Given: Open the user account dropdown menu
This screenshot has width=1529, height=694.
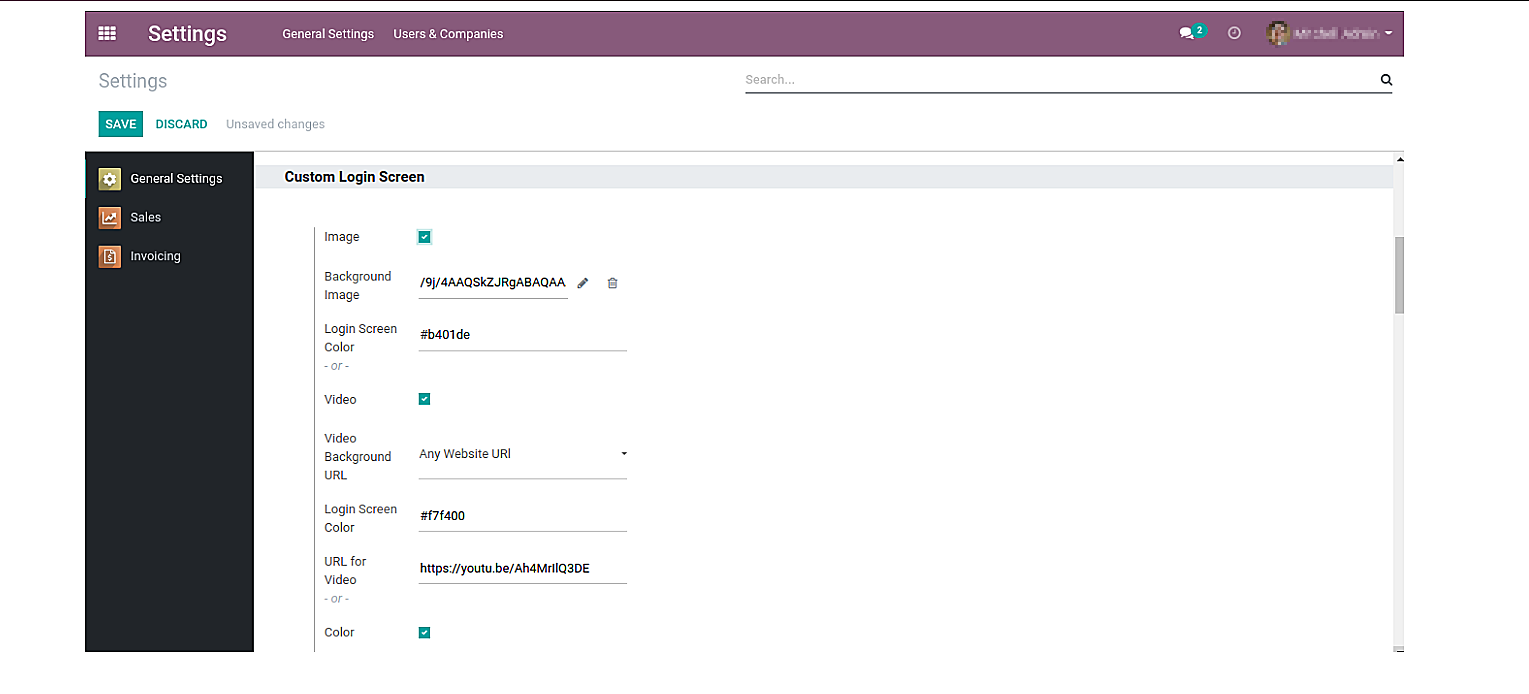Looking at the screenshot, I should click(1331, 32).
